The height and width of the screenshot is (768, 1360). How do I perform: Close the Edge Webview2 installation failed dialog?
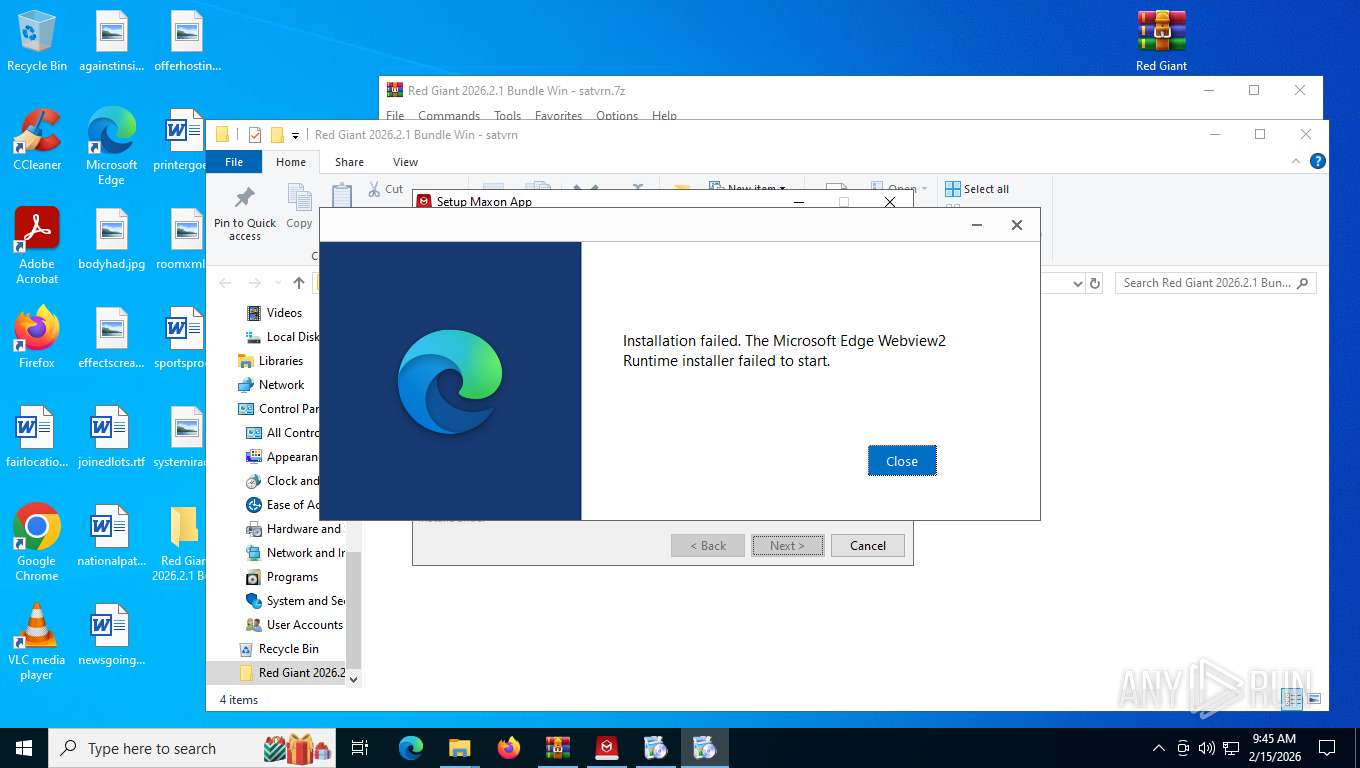point(901,461)
